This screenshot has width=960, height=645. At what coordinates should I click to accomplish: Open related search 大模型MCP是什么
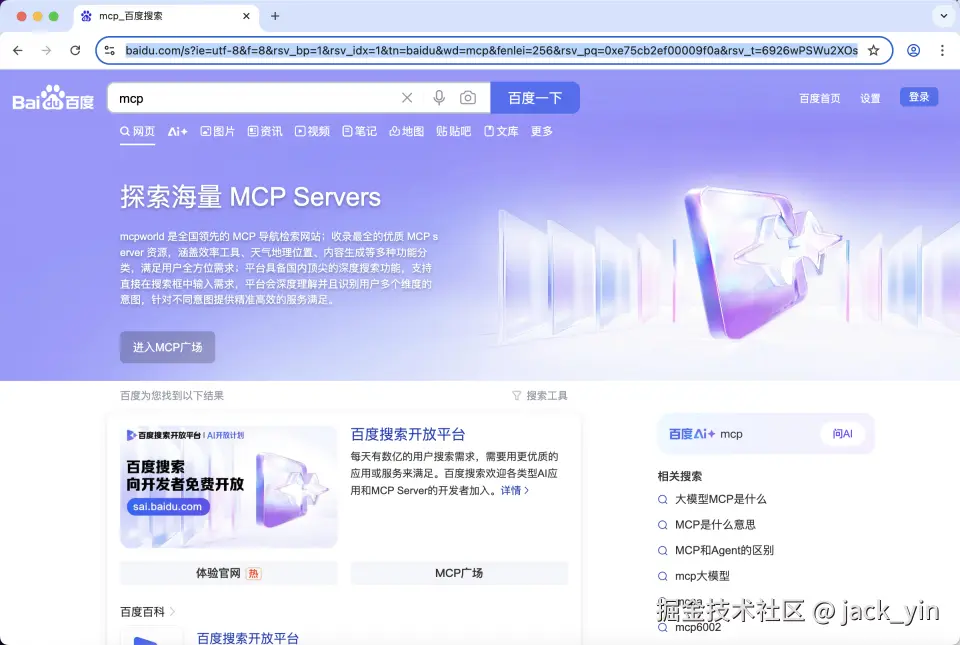pos(721,499)
